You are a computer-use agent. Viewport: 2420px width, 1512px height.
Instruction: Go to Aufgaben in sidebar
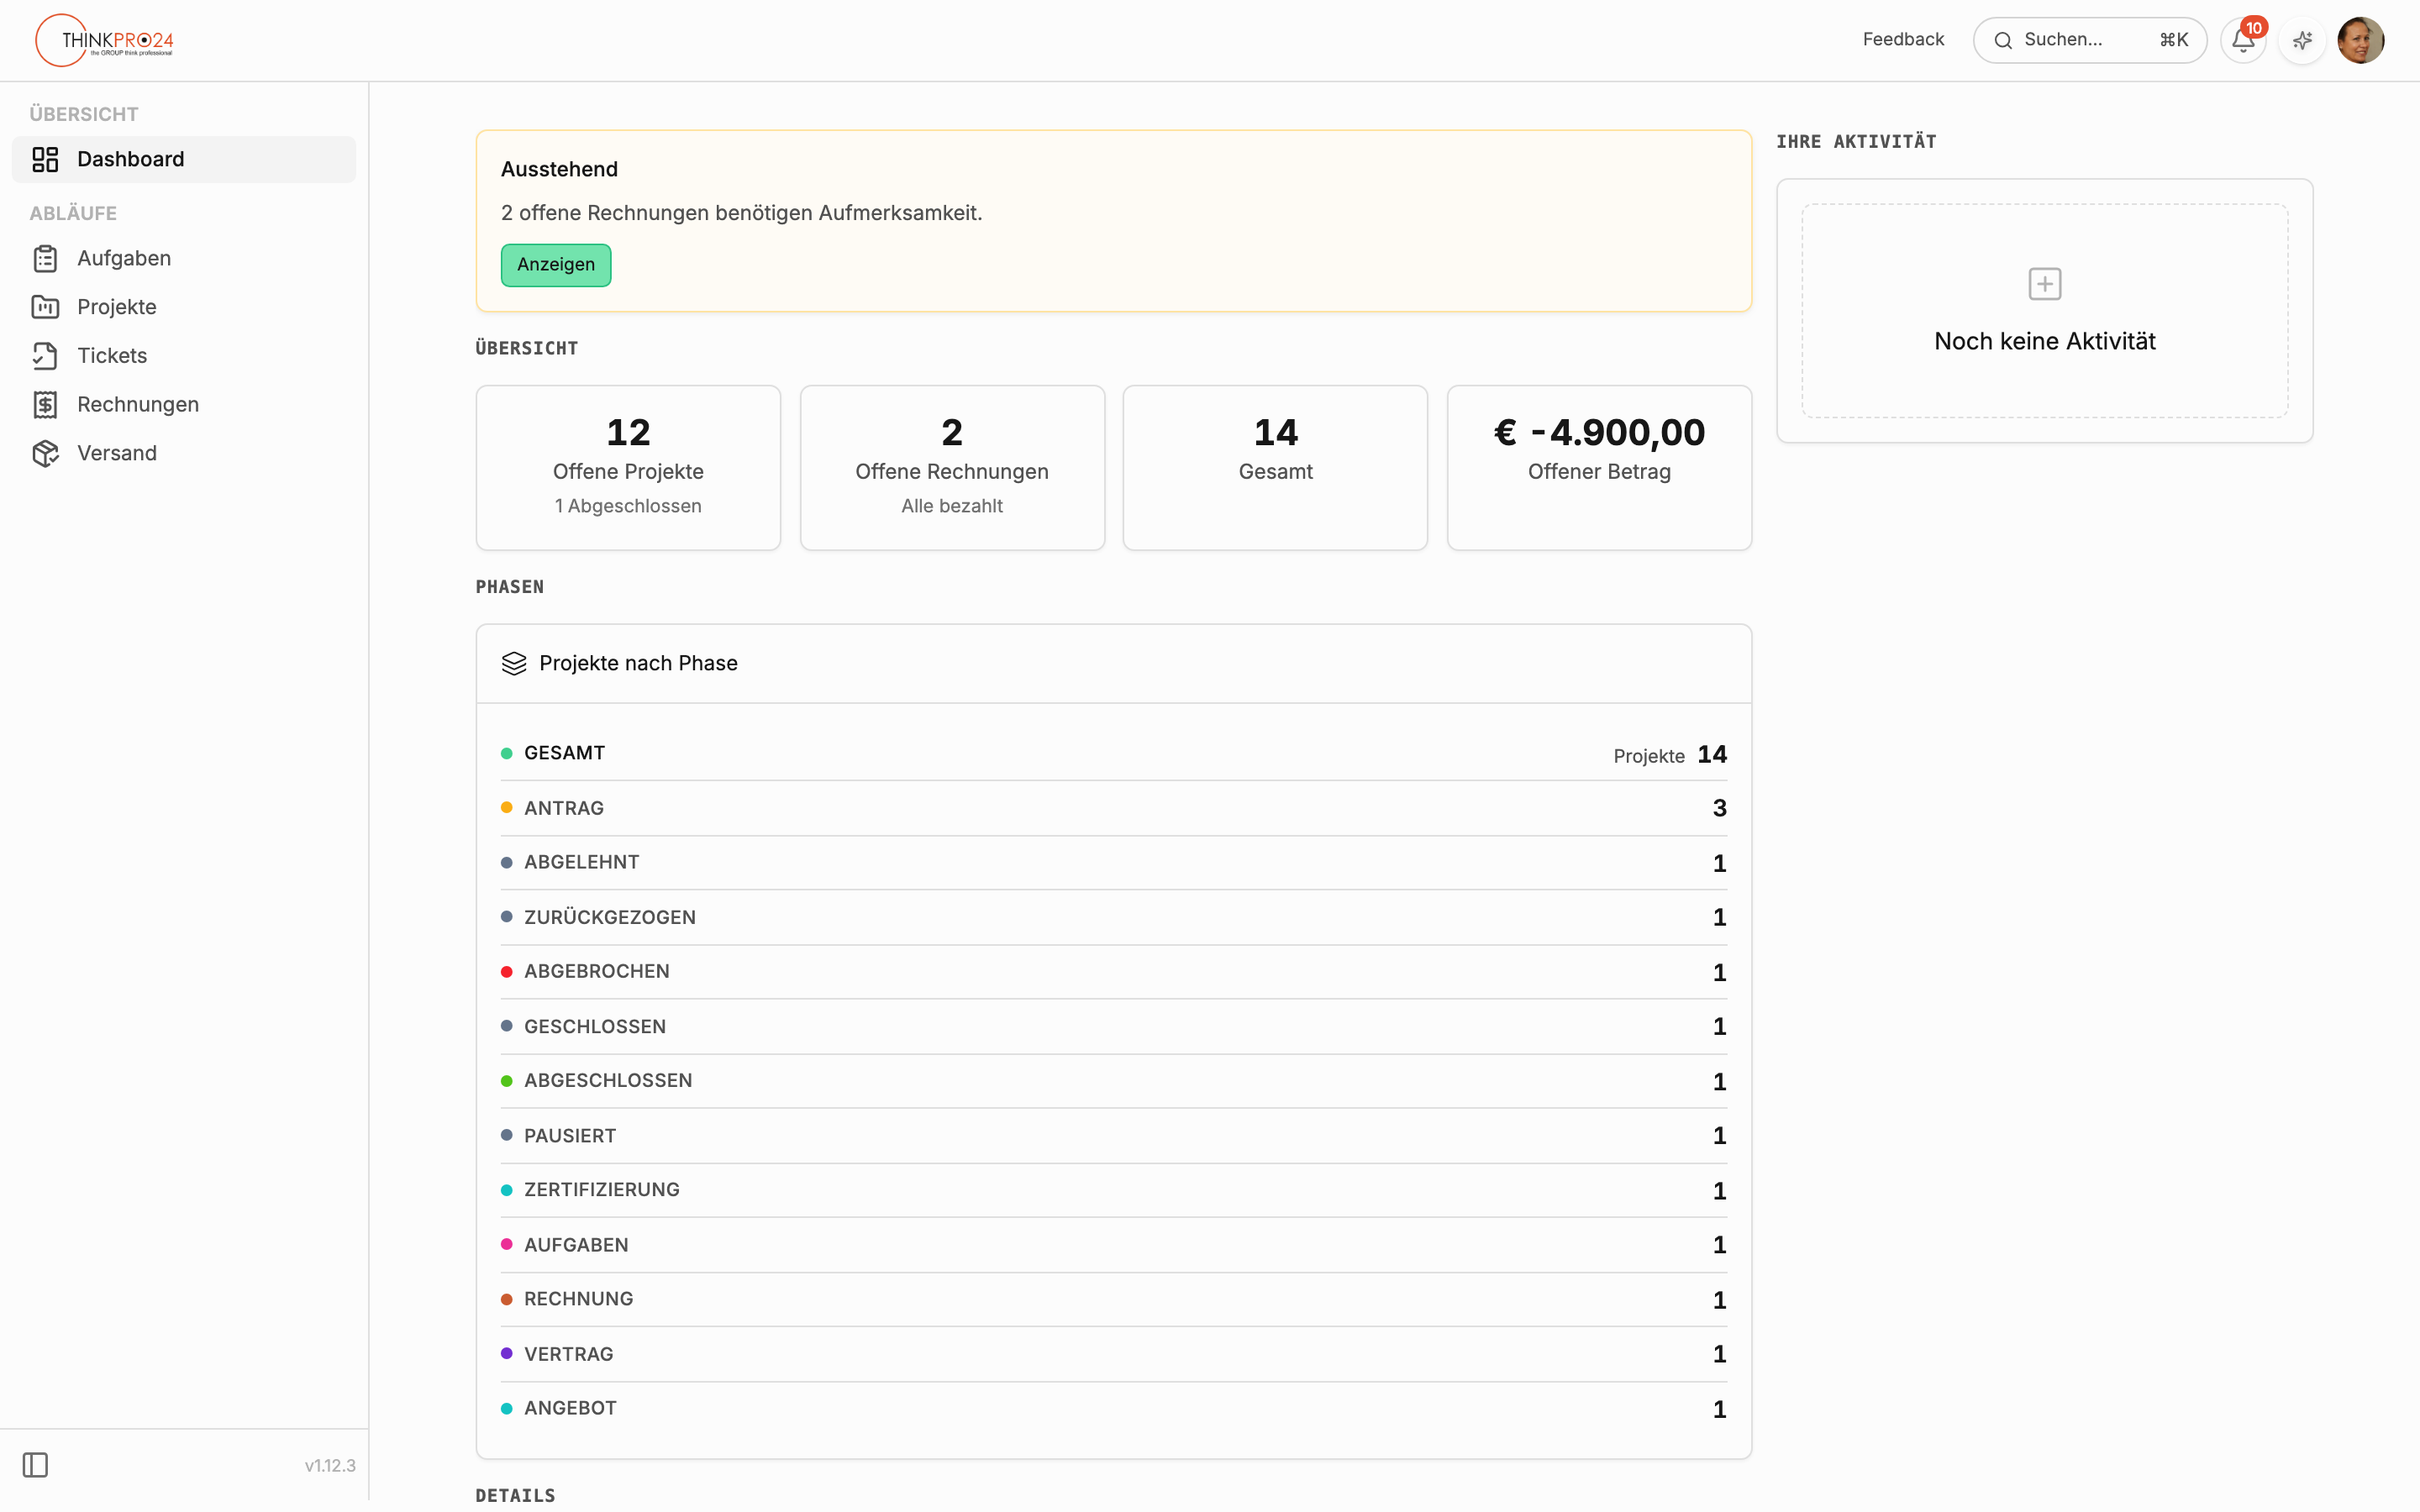184,258
